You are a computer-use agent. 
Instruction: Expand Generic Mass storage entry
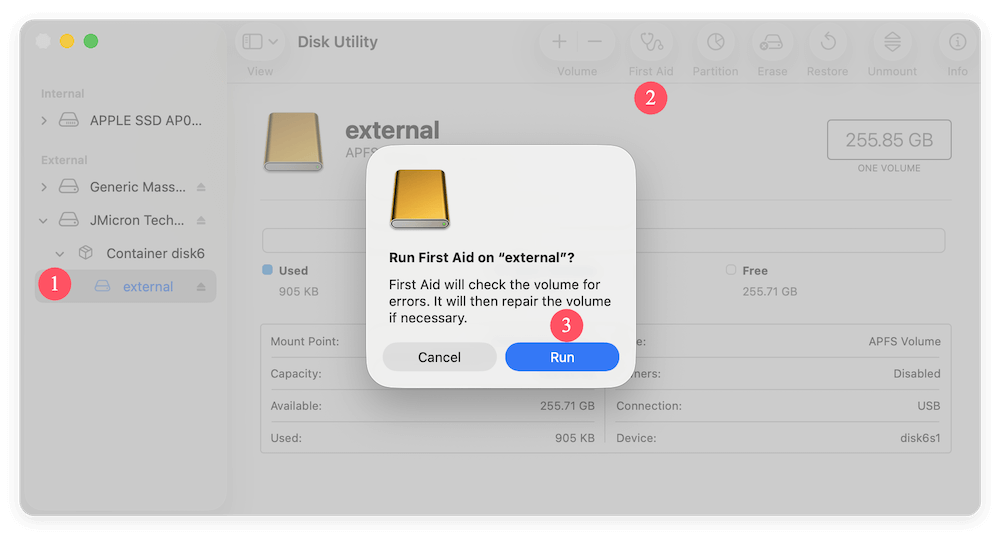click(43, 187)
